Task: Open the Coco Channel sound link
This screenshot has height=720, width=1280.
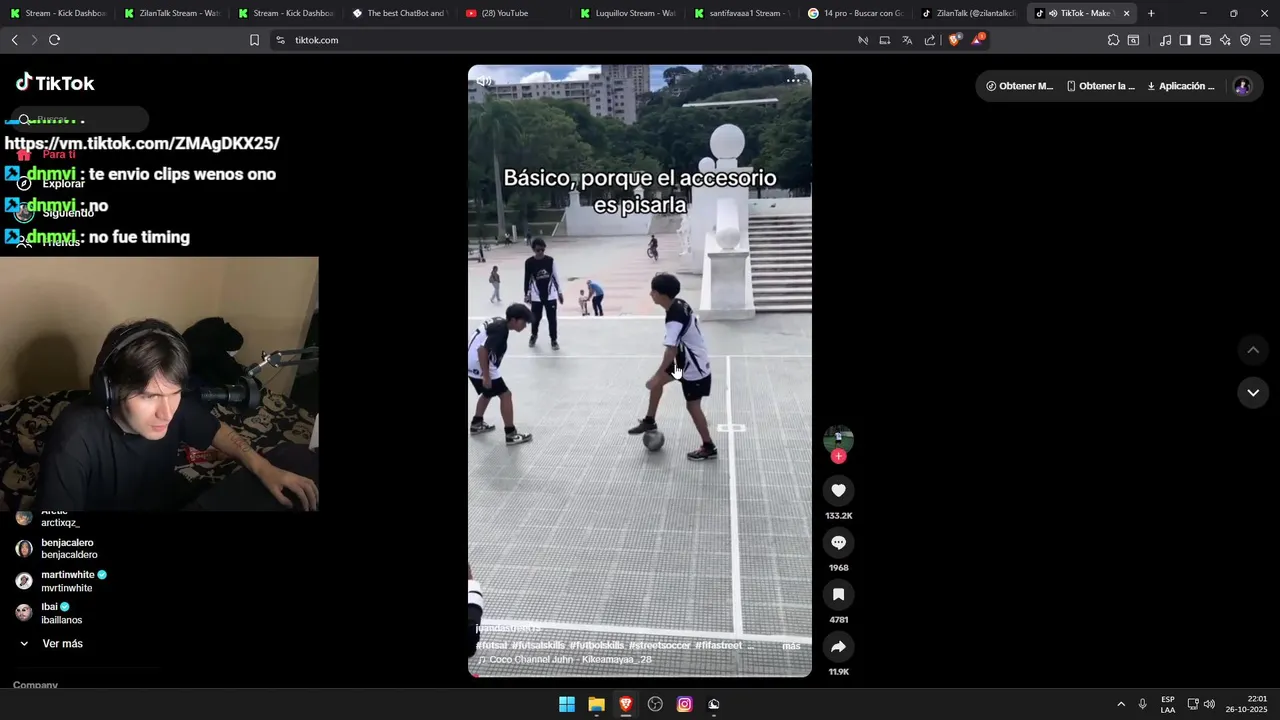Action: click(565, 660)
